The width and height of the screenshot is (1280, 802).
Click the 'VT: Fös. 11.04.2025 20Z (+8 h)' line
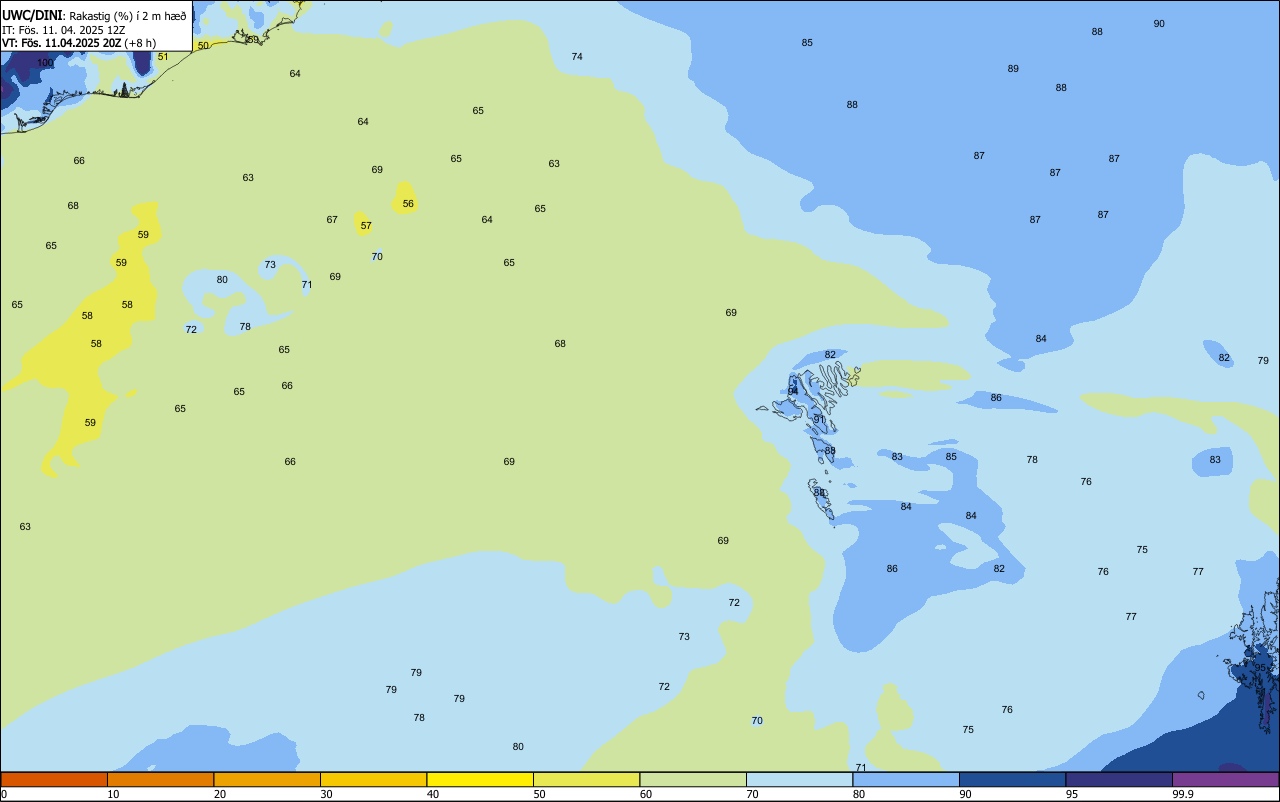[x=79, y=43]
